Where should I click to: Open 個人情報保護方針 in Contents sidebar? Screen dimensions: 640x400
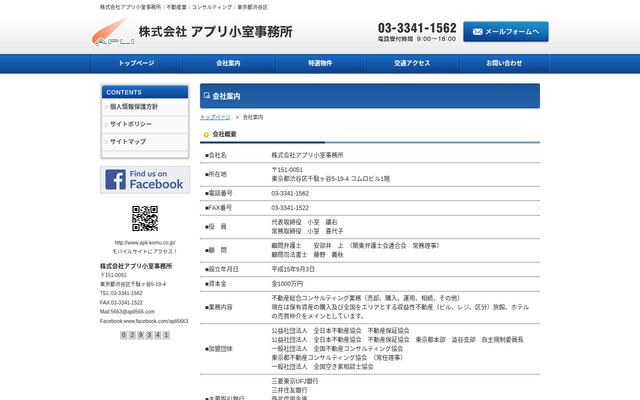coord(145,107)
